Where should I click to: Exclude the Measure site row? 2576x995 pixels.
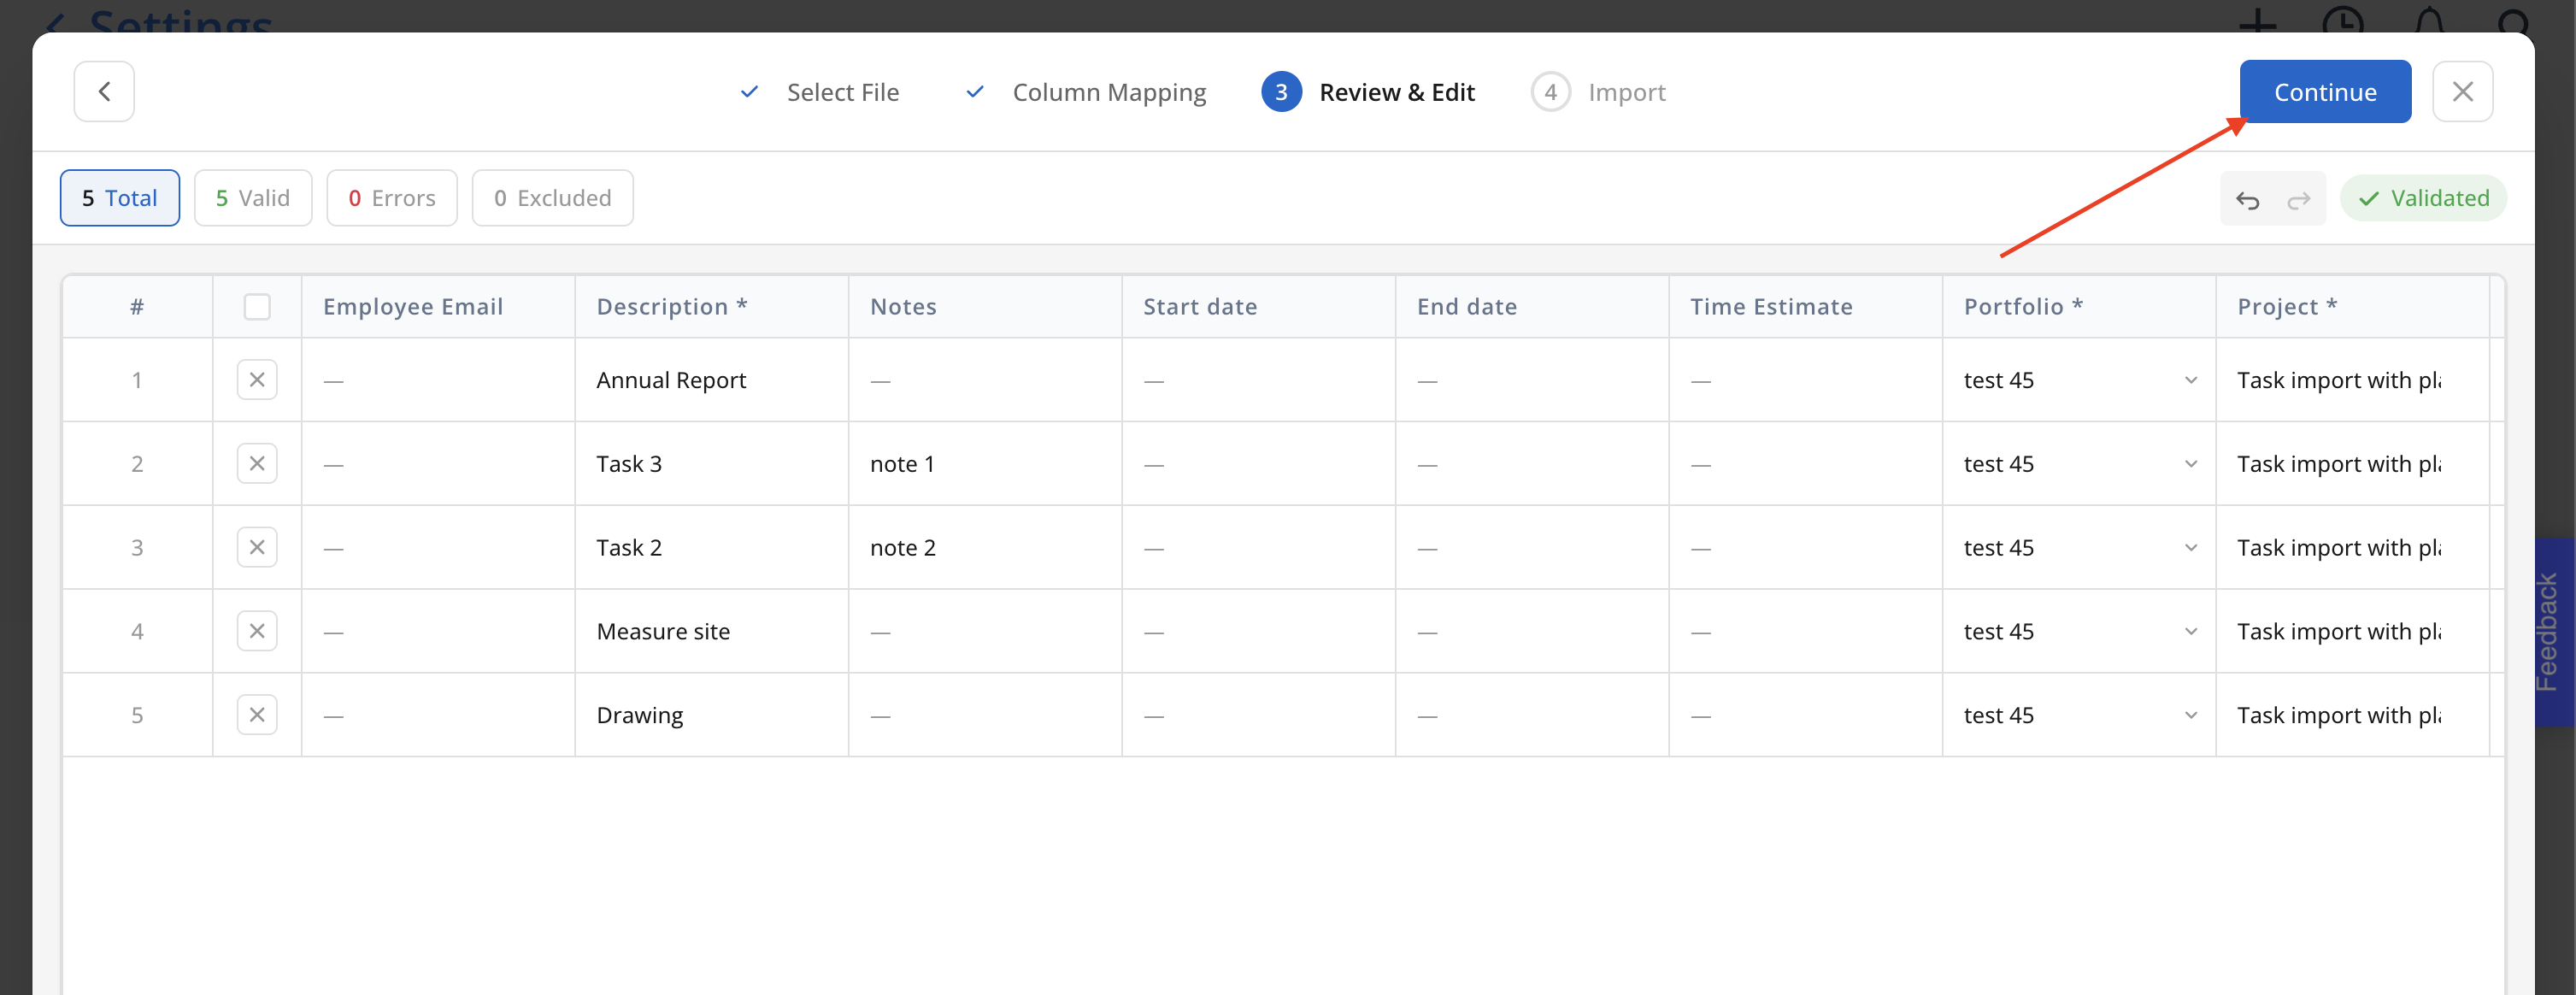click(257, 631)
